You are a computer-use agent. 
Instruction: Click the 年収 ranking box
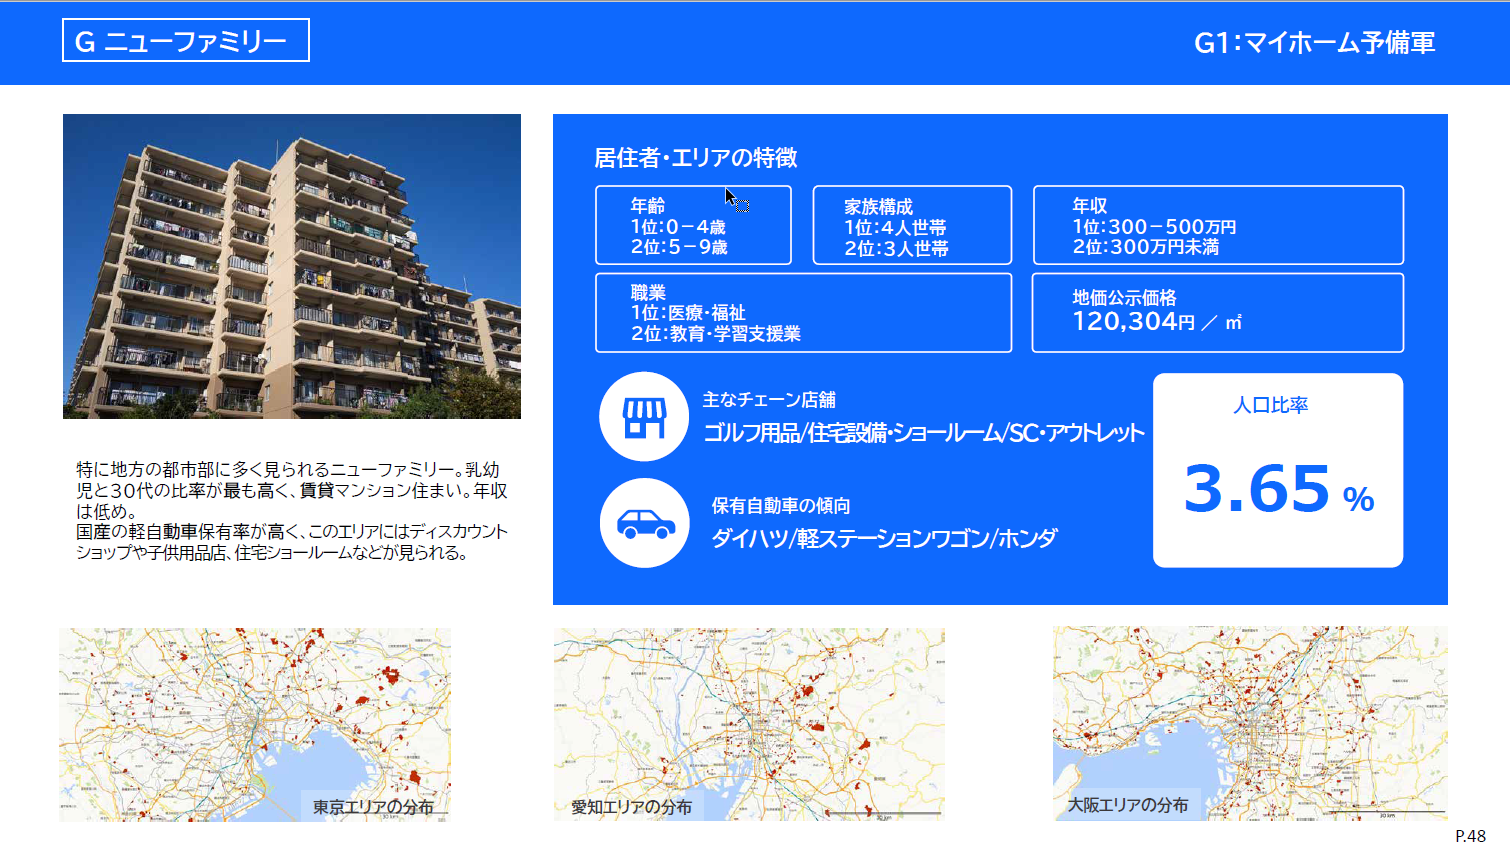(1218, 225)
